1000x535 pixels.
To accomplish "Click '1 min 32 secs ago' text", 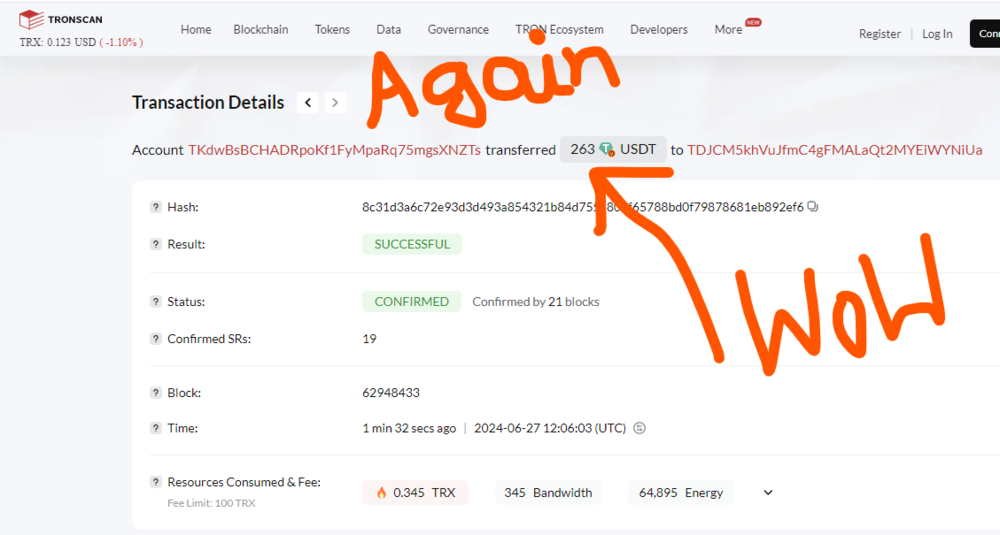I will click(x=409, y=428).
